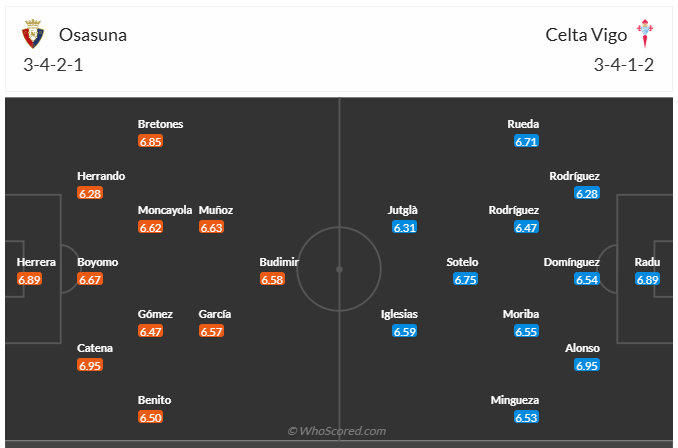Select Alonso's 6.95 rating badge
678x448 pixels.
tap(587, 365)
